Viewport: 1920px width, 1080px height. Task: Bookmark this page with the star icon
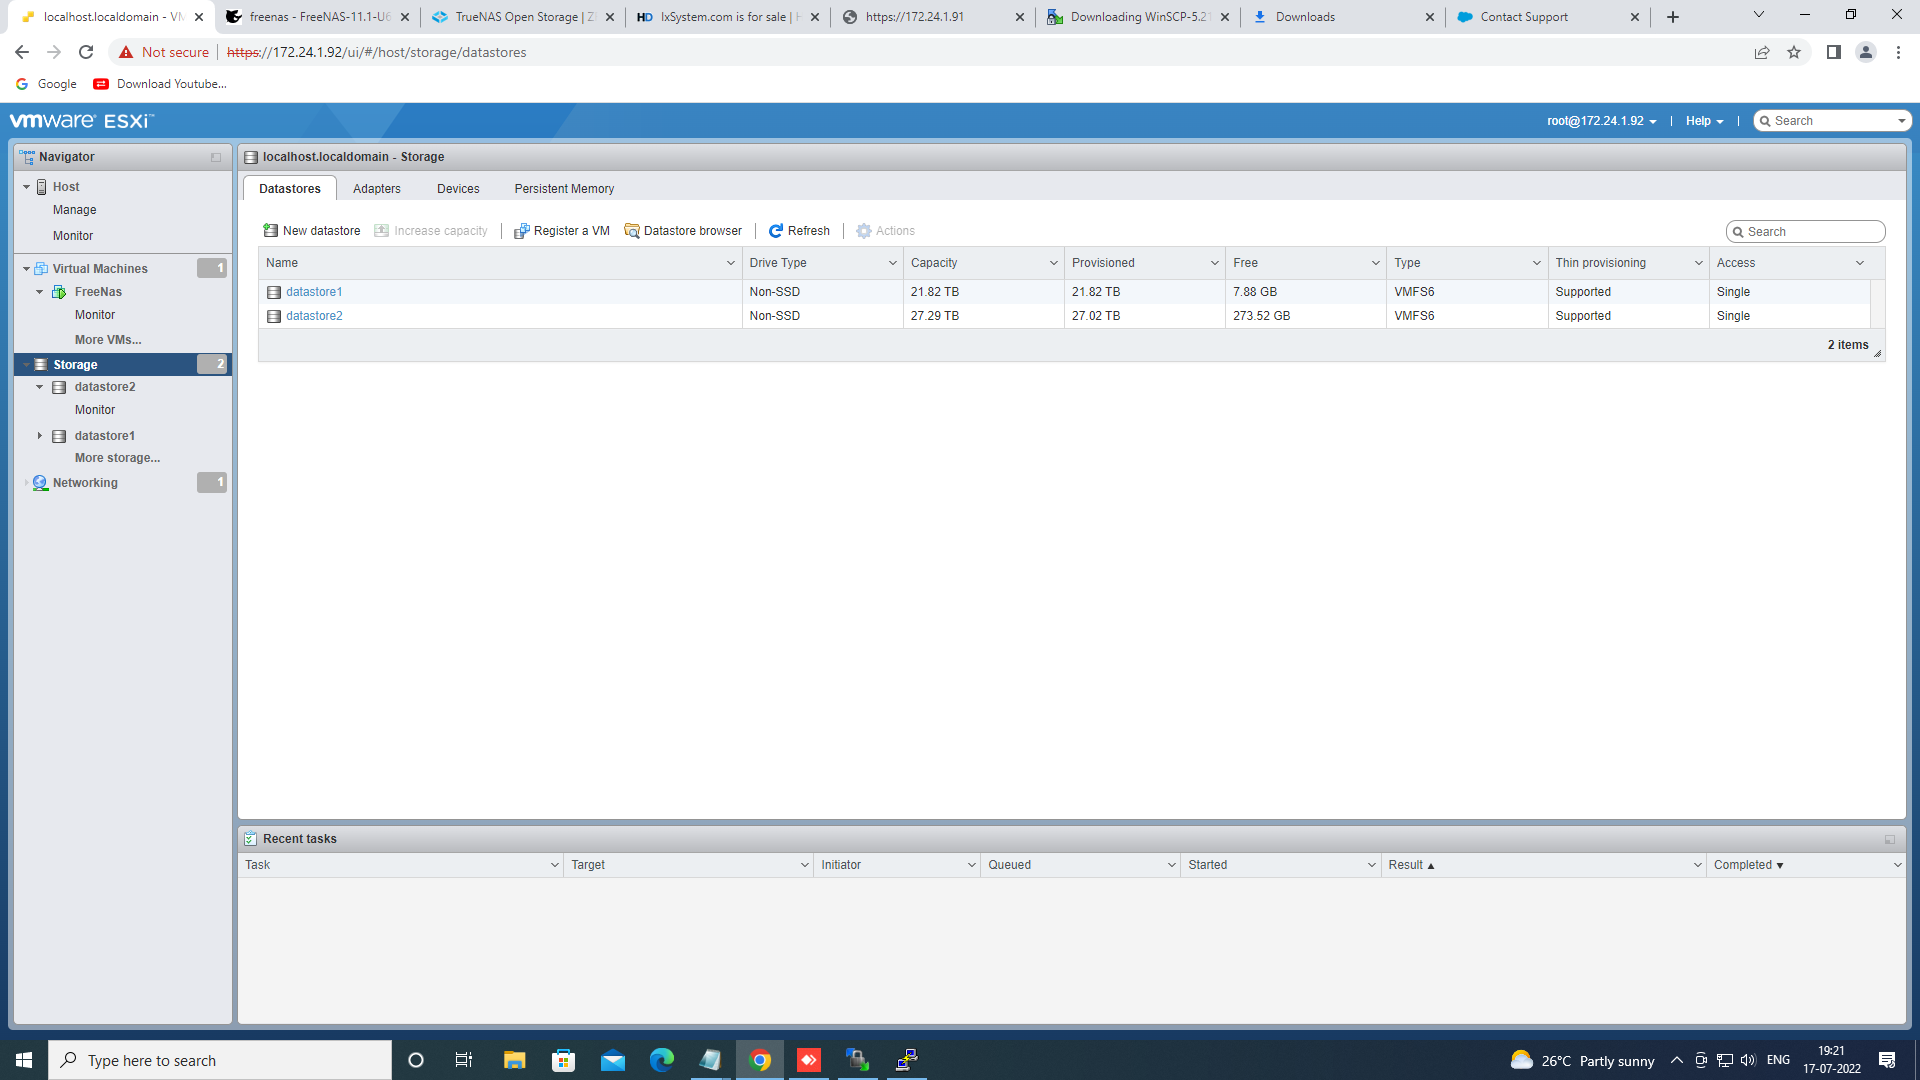[1794, 52]
